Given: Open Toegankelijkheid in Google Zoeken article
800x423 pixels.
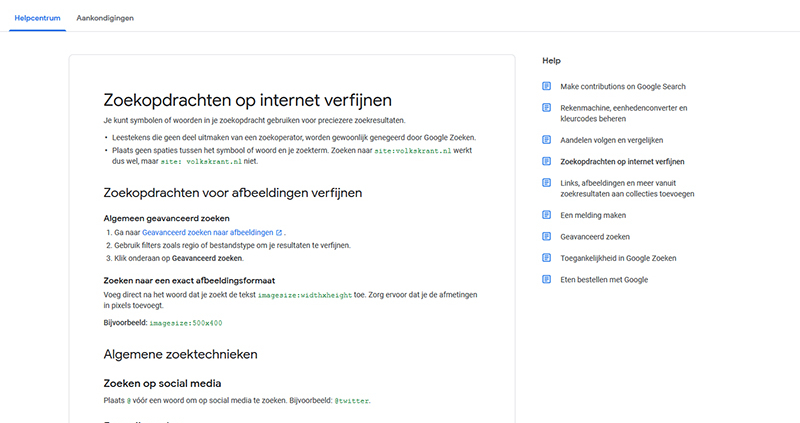Looking at the screenshot, I should point(618,258).
